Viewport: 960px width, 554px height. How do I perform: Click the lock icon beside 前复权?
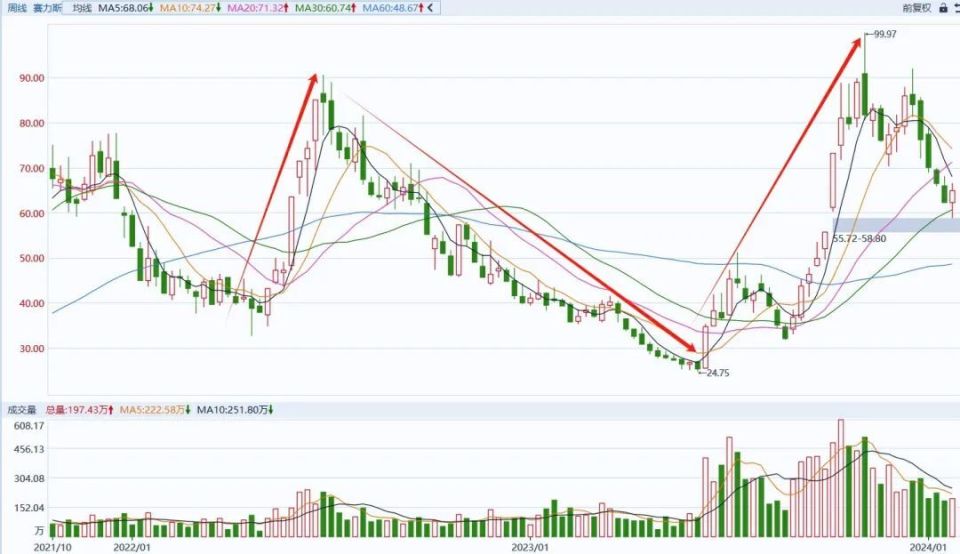tap(942, 8)
